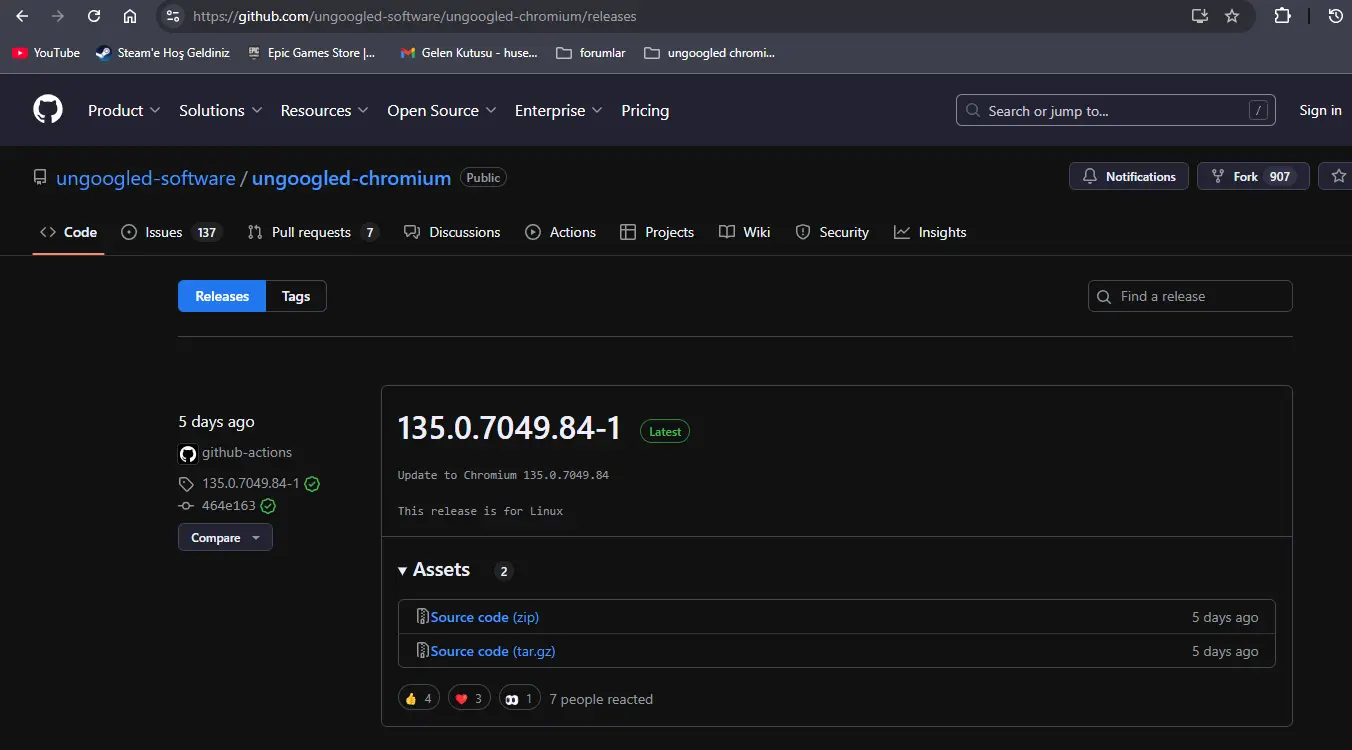Click the Fork button
Screen dimensions: 1352x750
click(x=1253, y=176)
